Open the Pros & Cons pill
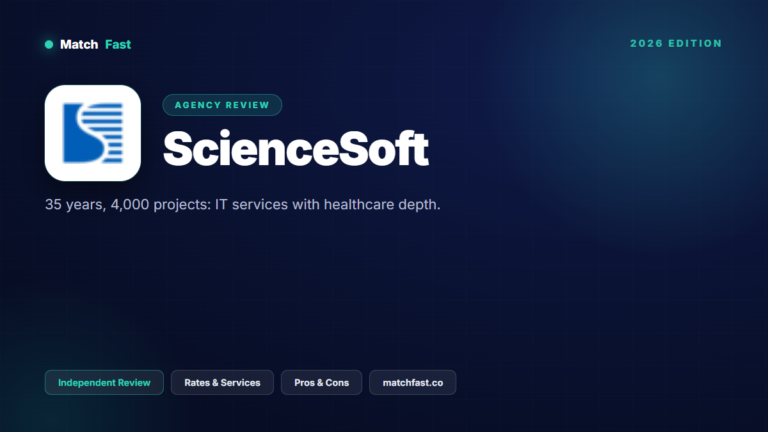The height and width of the screenshot is (432, 768). click(321, 383)
